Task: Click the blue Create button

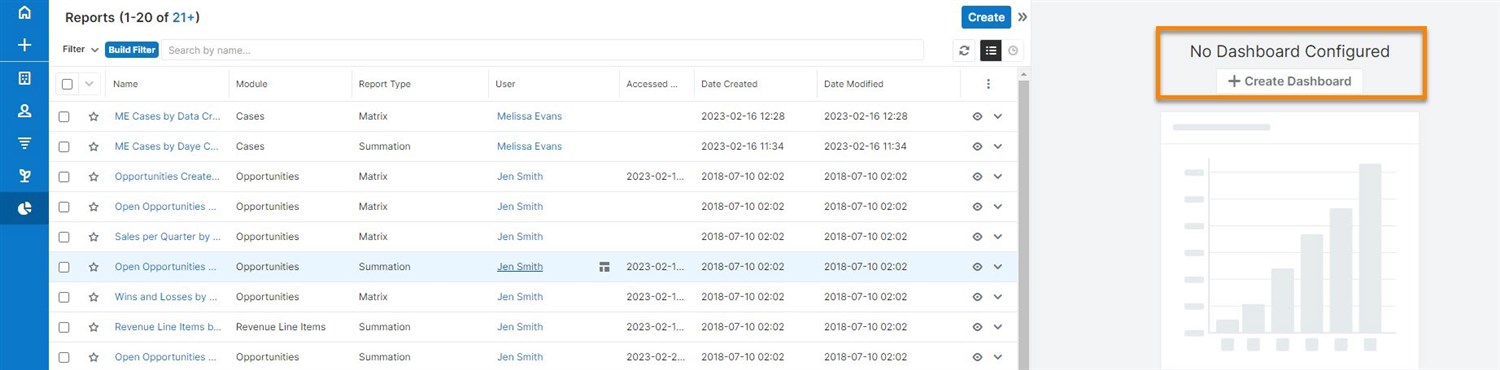Action: pyautogui.click(x=986, y=17)
